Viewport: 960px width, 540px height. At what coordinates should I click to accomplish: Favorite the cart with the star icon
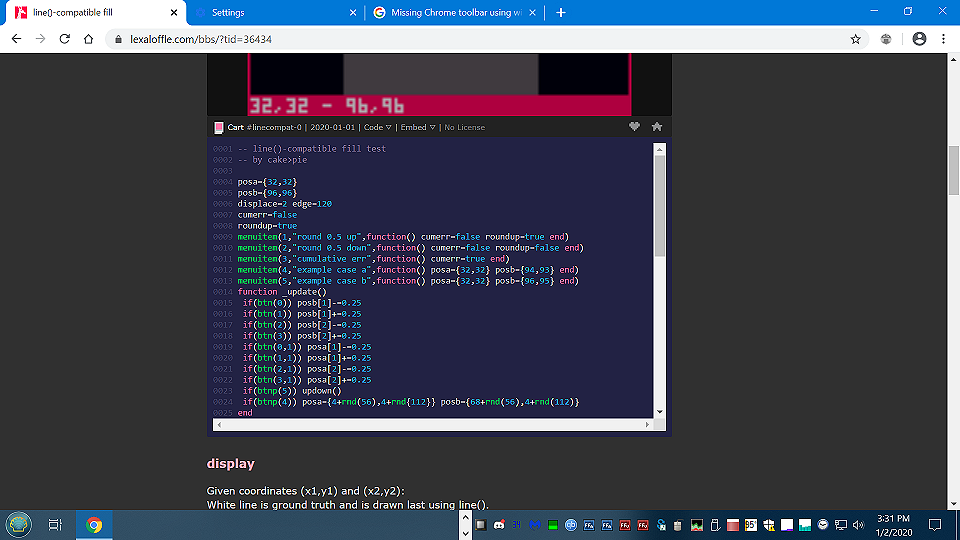pyautogui.click(x=657, y=127)
